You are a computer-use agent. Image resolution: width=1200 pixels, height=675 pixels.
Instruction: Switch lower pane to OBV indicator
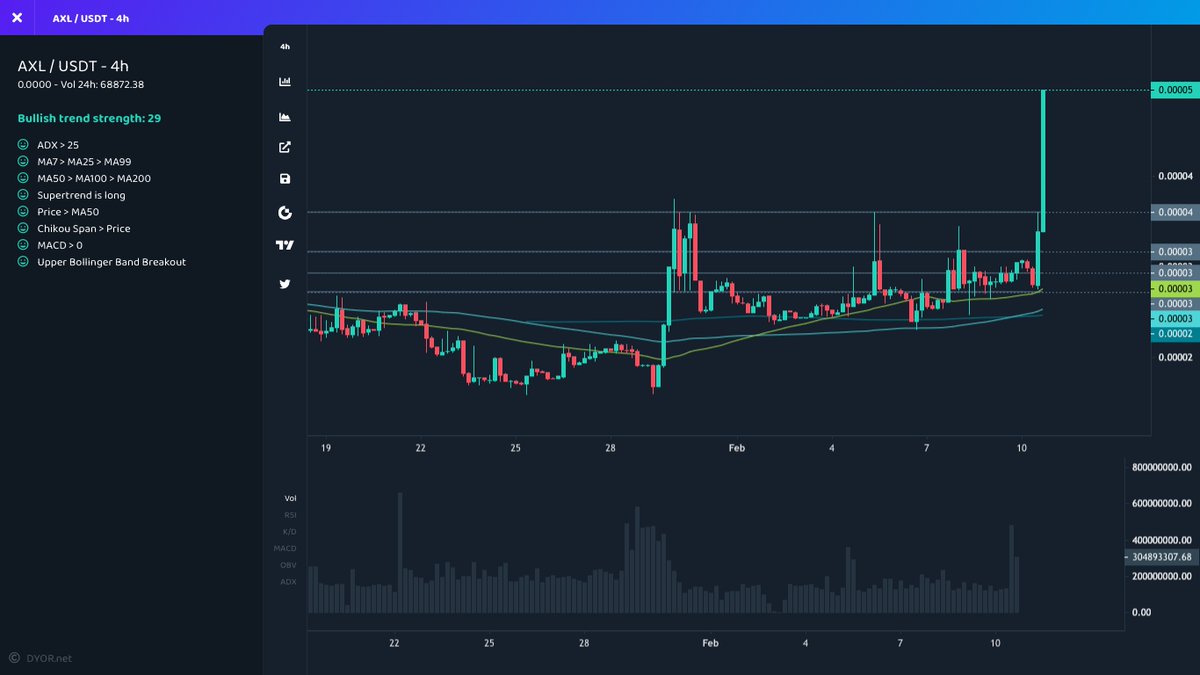click(x=289, y=565)
